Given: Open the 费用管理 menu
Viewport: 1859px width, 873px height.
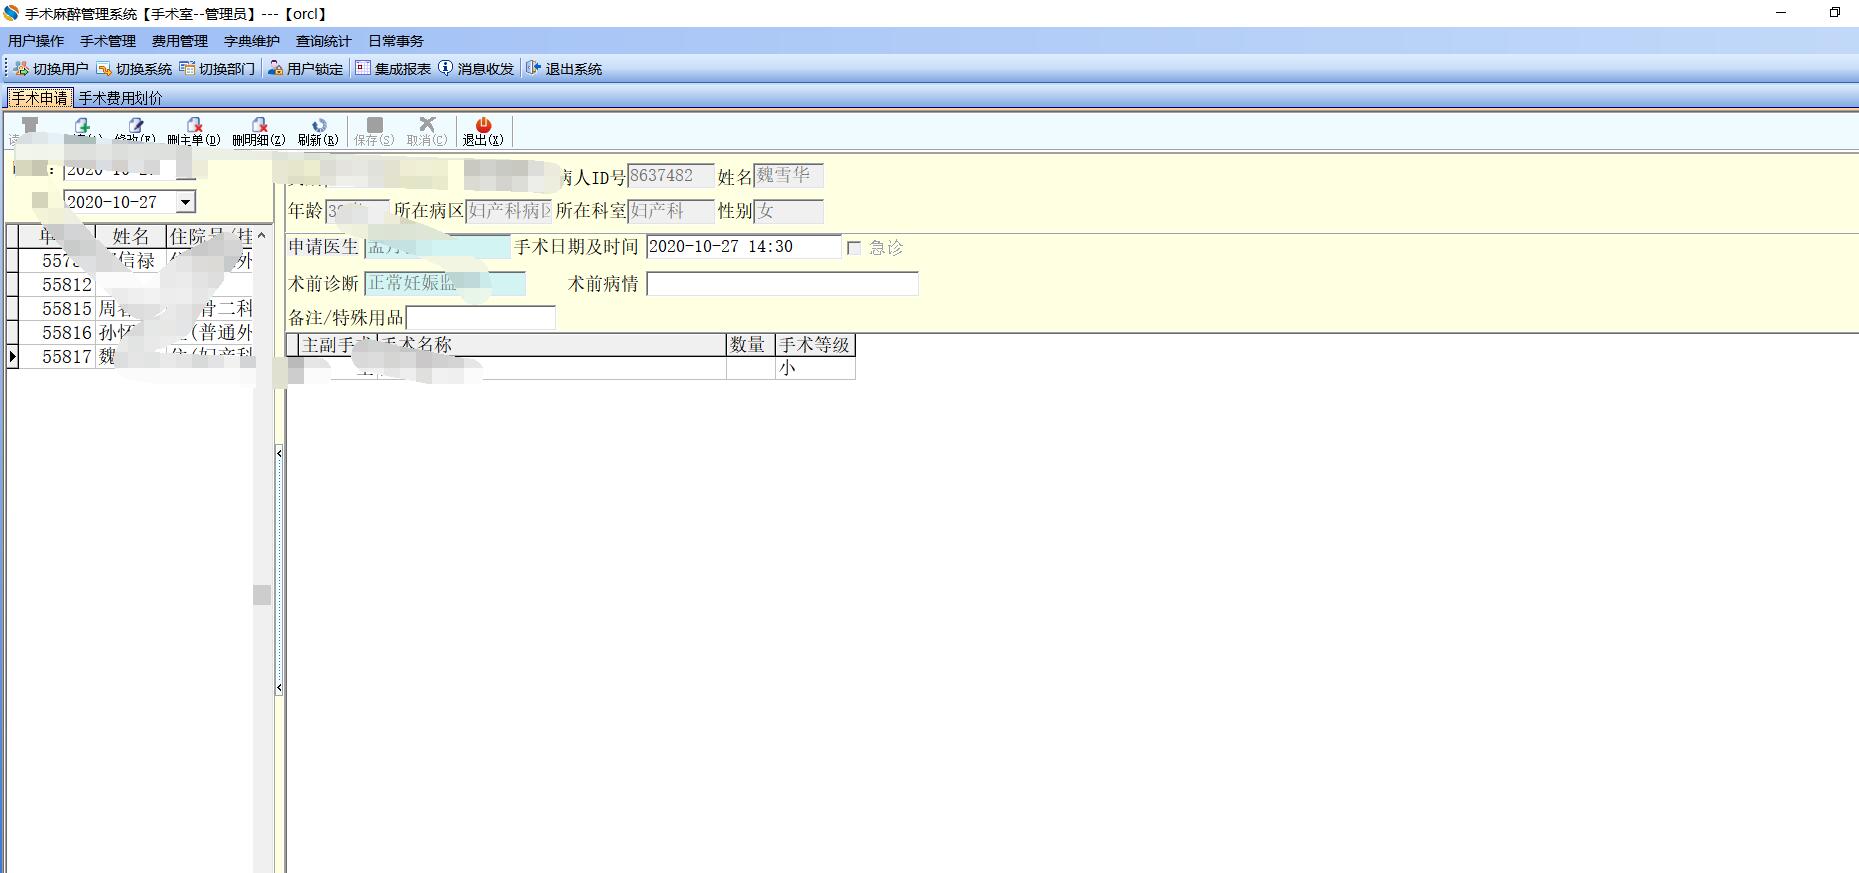Looking at the screenshot, I should tap(180, 41).
